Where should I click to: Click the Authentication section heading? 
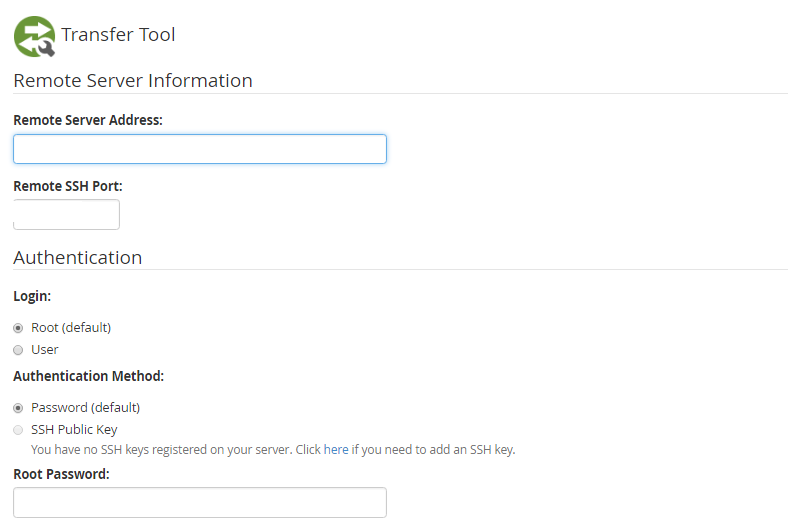point(78,257)
